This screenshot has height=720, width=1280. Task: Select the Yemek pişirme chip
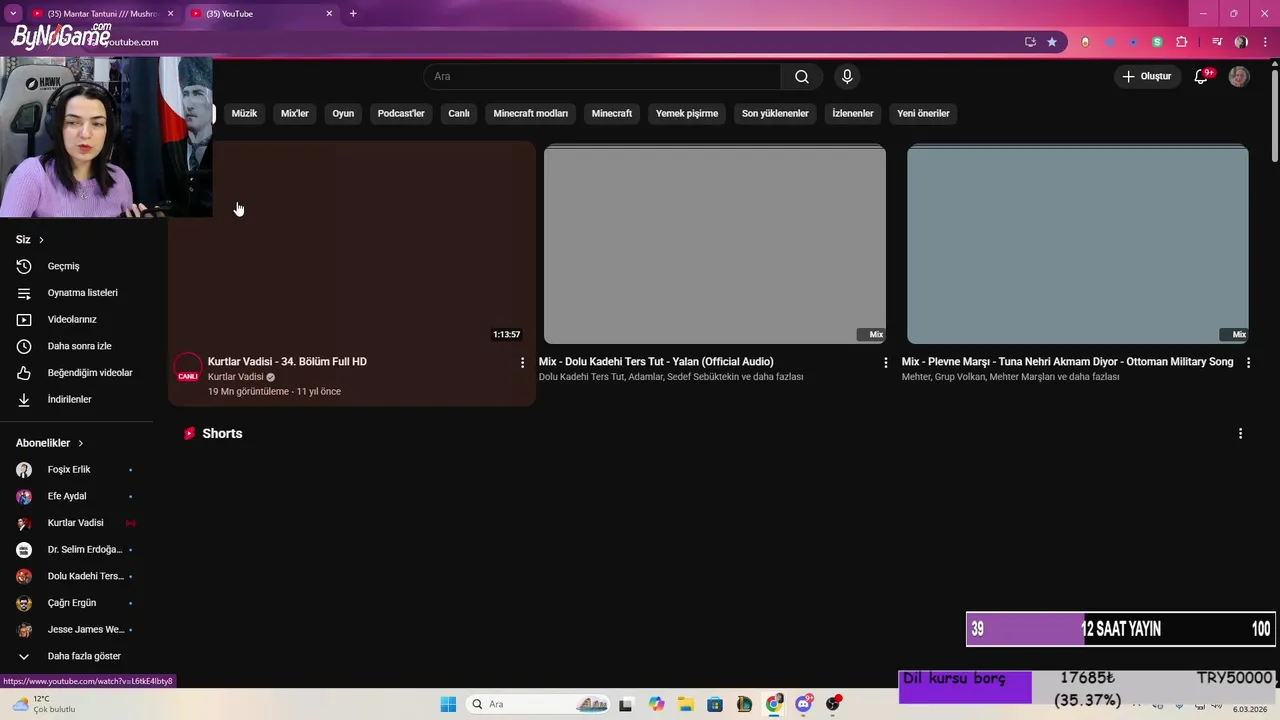(x=687, y=114)
